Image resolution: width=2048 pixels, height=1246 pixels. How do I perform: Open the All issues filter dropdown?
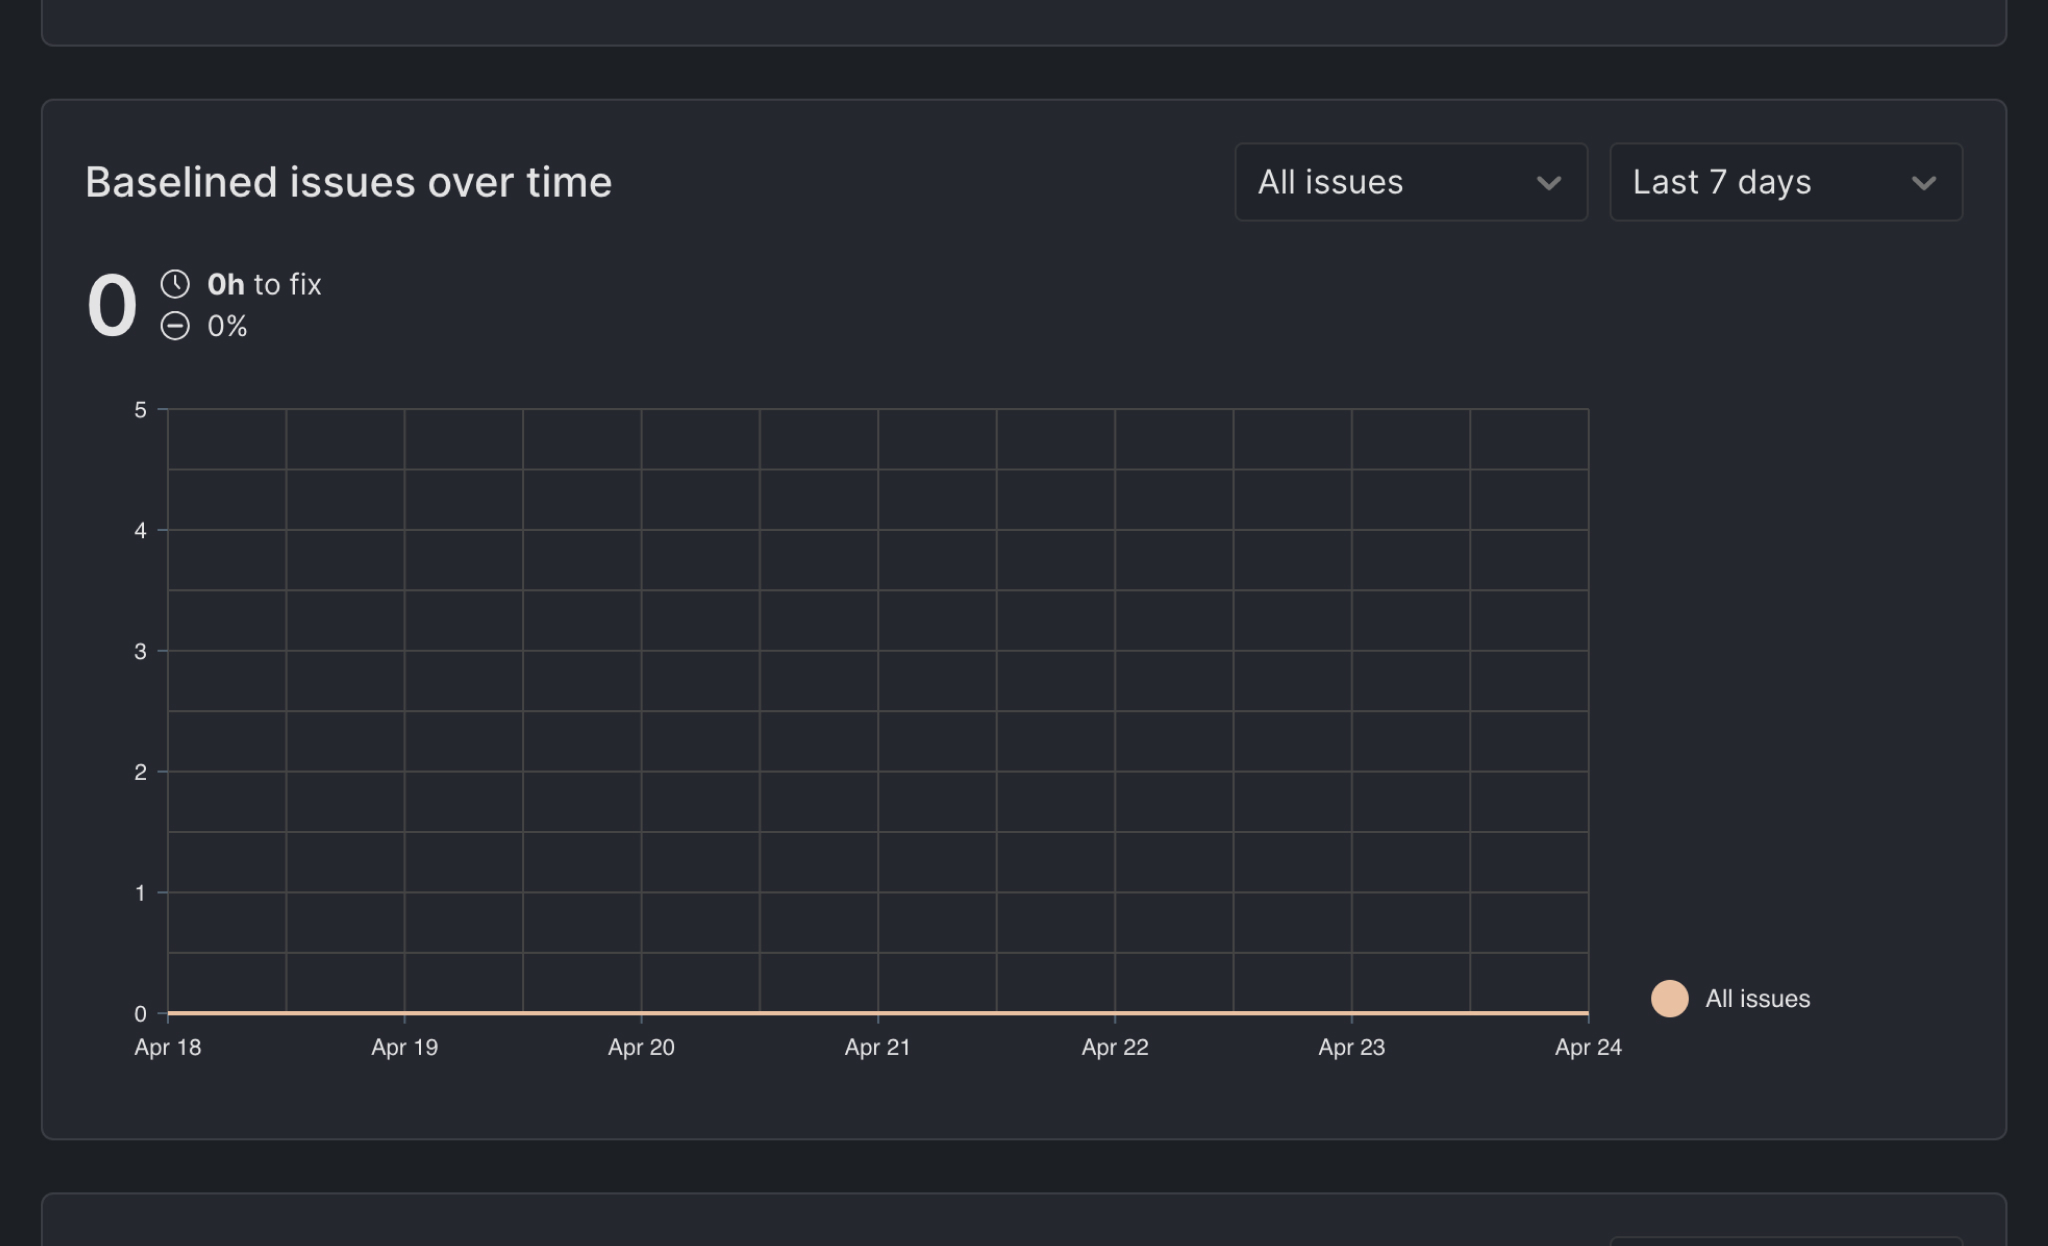click(x=1411, y=182)
